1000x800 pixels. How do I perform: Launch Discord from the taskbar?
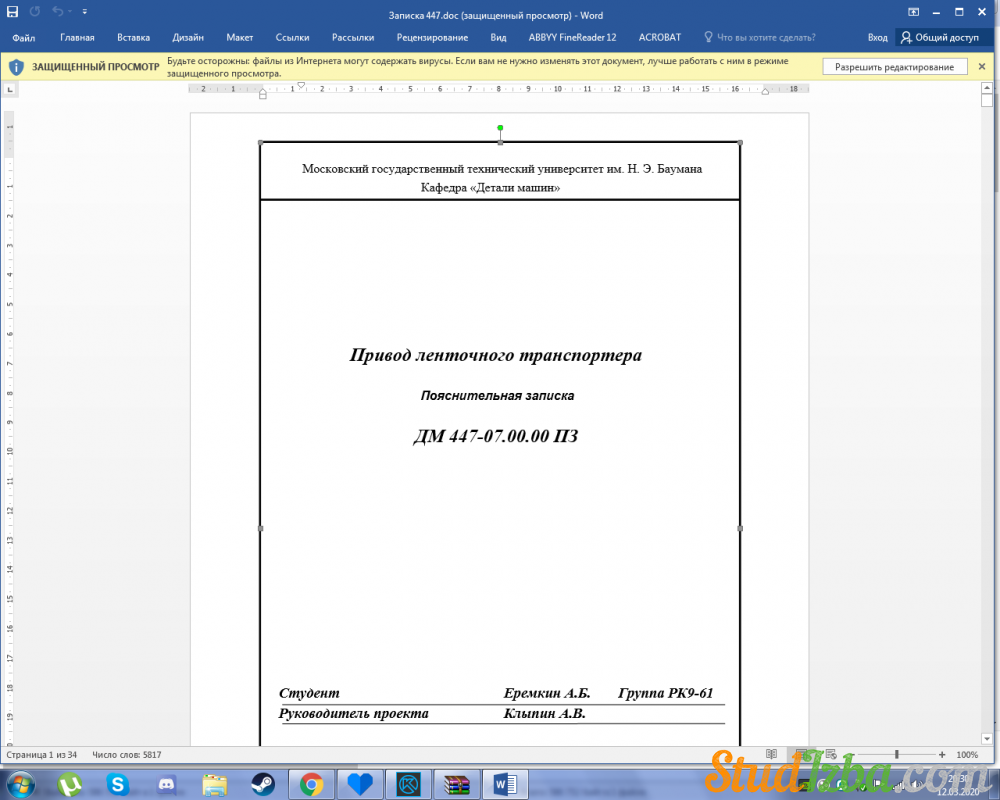pyautogui.click(x=166, y=784)
